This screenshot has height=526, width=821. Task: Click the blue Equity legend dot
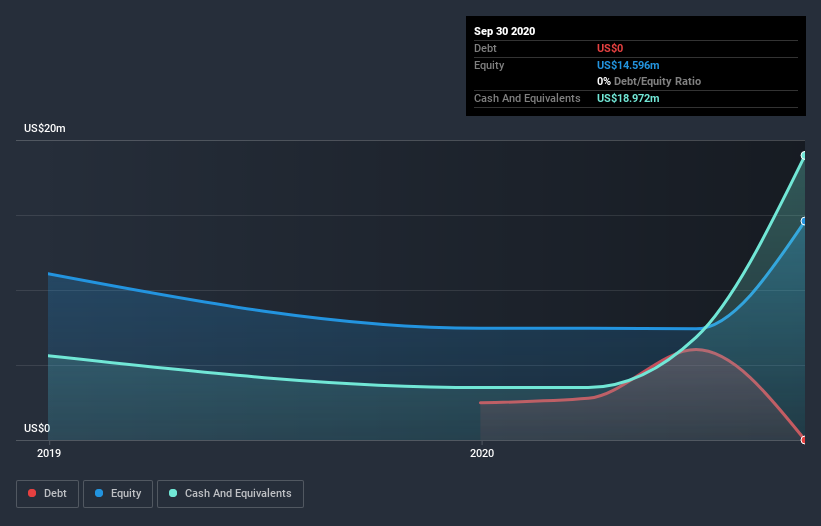coord(99,493)
